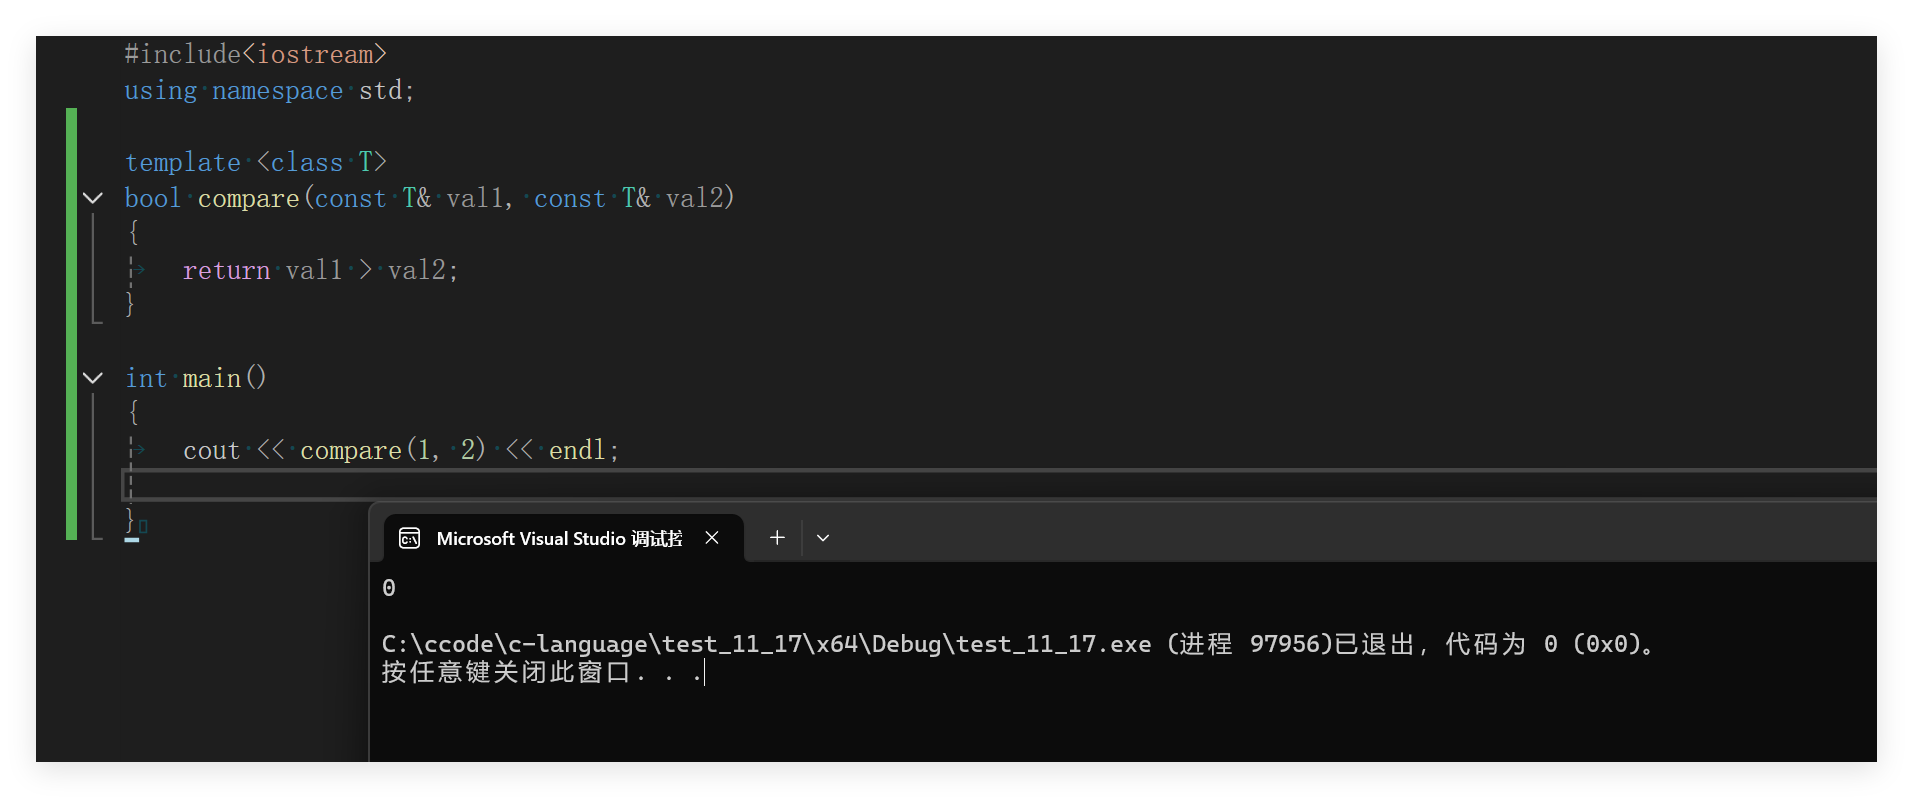Close the Microsoft Visual Studio debug tab
Viewport: 1913px width, 798px height.
click(712, 538)
